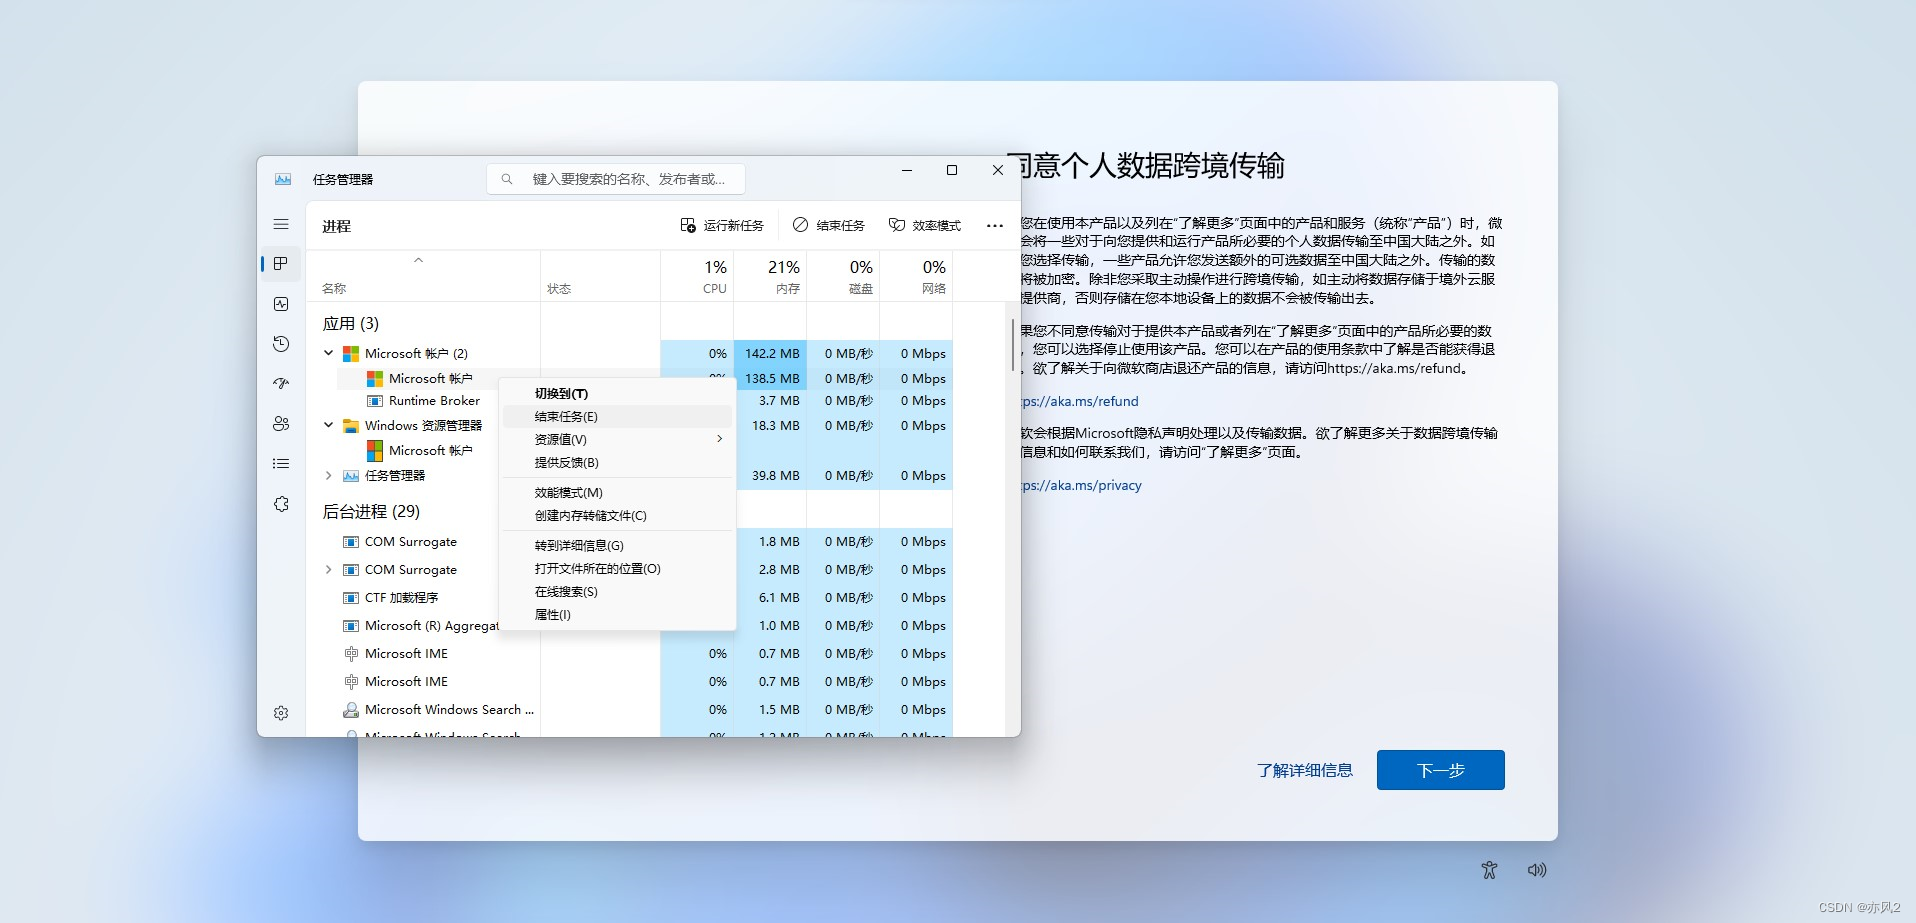The image size is (1916, 923).
Task: Click the 应用 (3) section heading
Action: (x=351, y=324)
